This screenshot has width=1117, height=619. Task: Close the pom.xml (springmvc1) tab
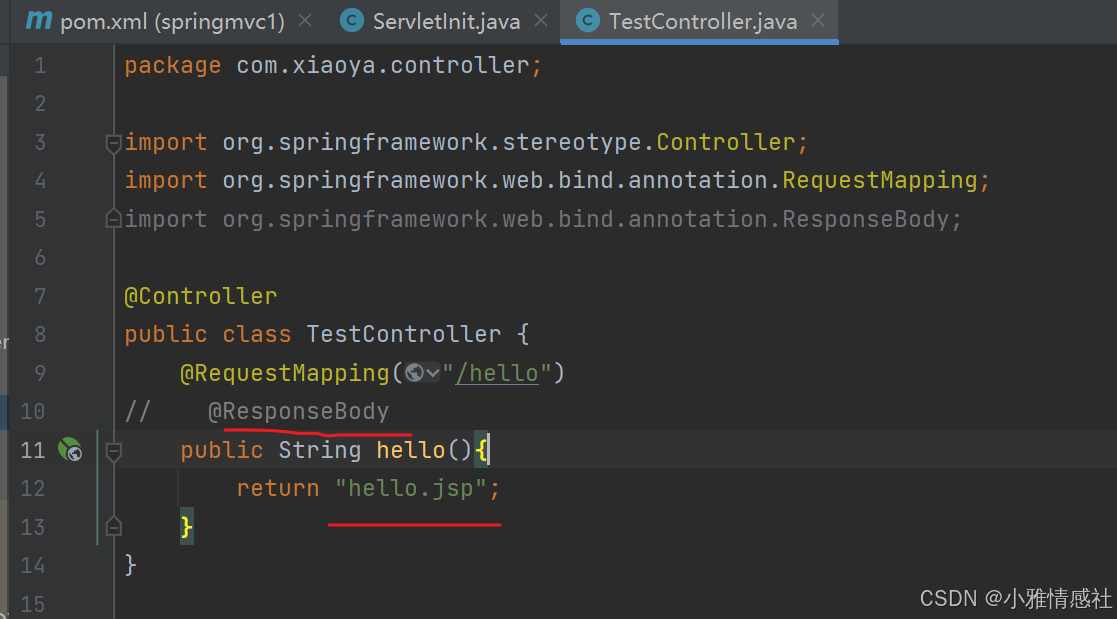[305, 21]
